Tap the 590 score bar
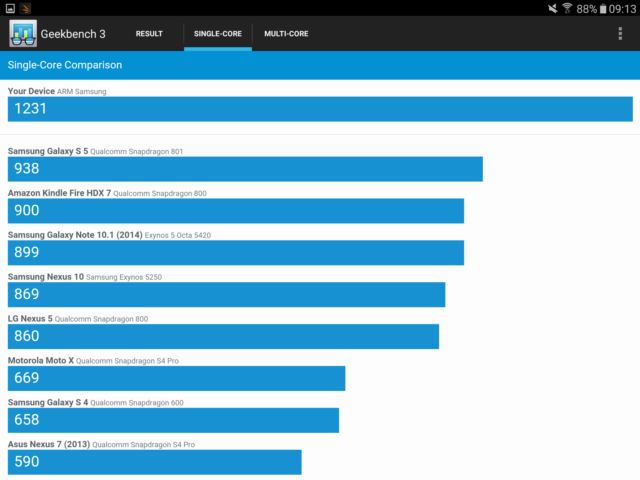Viewport: 640px width, 480px height. [155, 462]
